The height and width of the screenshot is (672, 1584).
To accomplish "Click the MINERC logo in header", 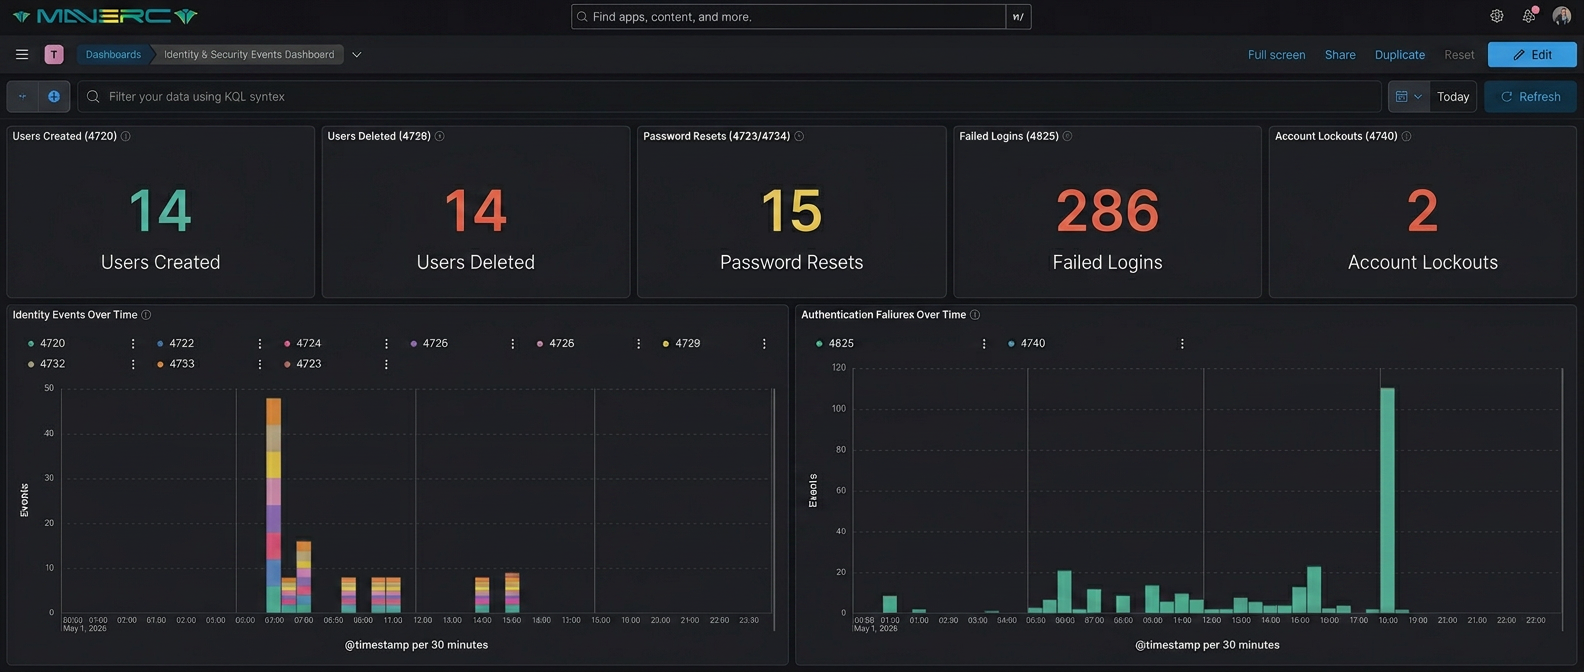I will pyautogui.click(x=105, y=16).
